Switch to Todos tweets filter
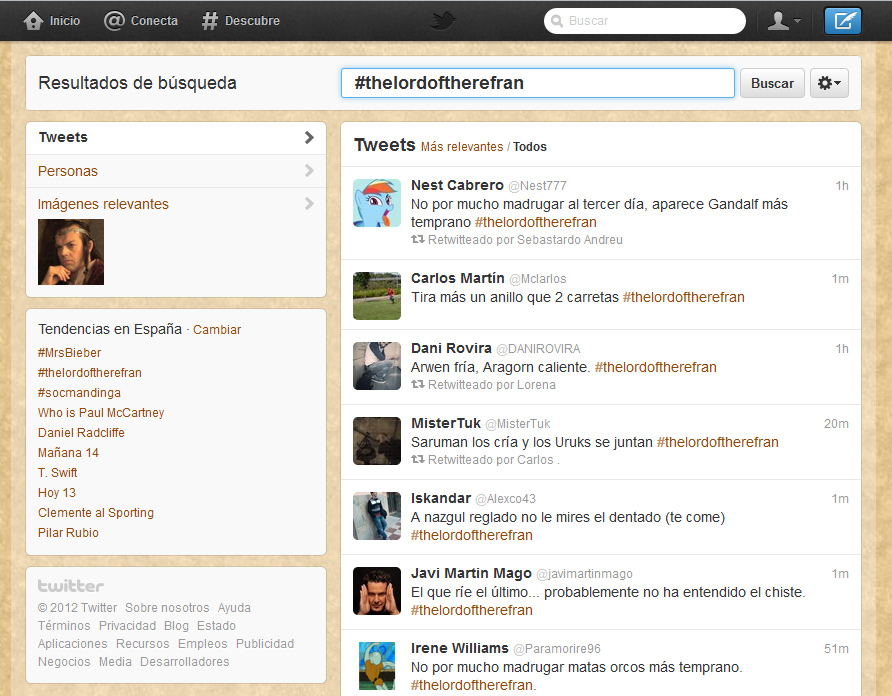The height and width of the screenshot is (696, 892). (530, 147)
